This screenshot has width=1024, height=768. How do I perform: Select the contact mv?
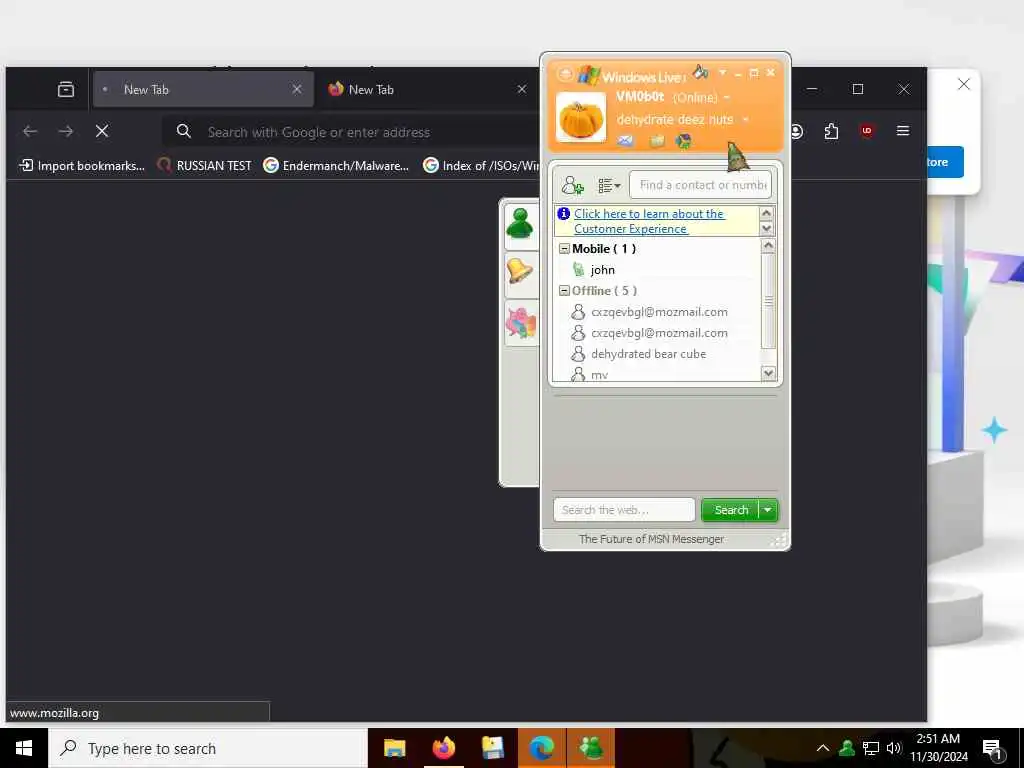pyautogui.click(x=599, y=375)
